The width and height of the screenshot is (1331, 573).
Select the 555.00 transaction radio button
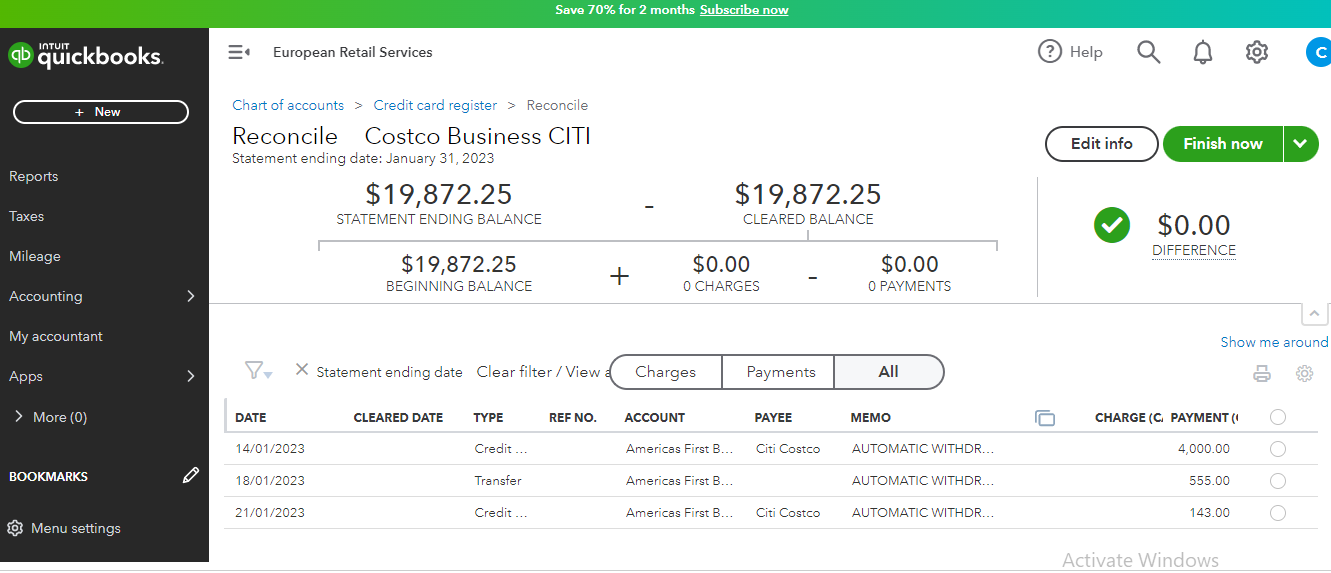(1277, 481)
